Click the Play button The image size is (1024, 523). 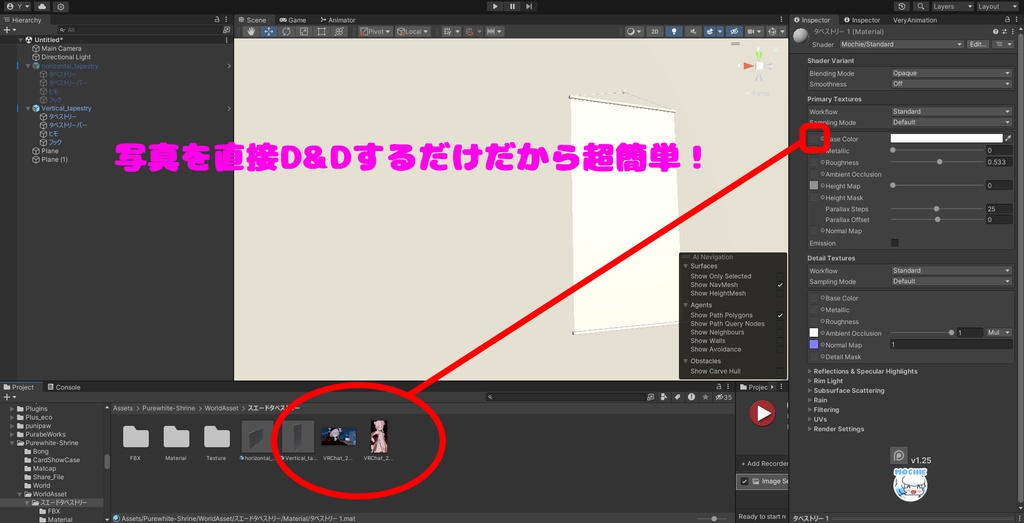point(495,7)
